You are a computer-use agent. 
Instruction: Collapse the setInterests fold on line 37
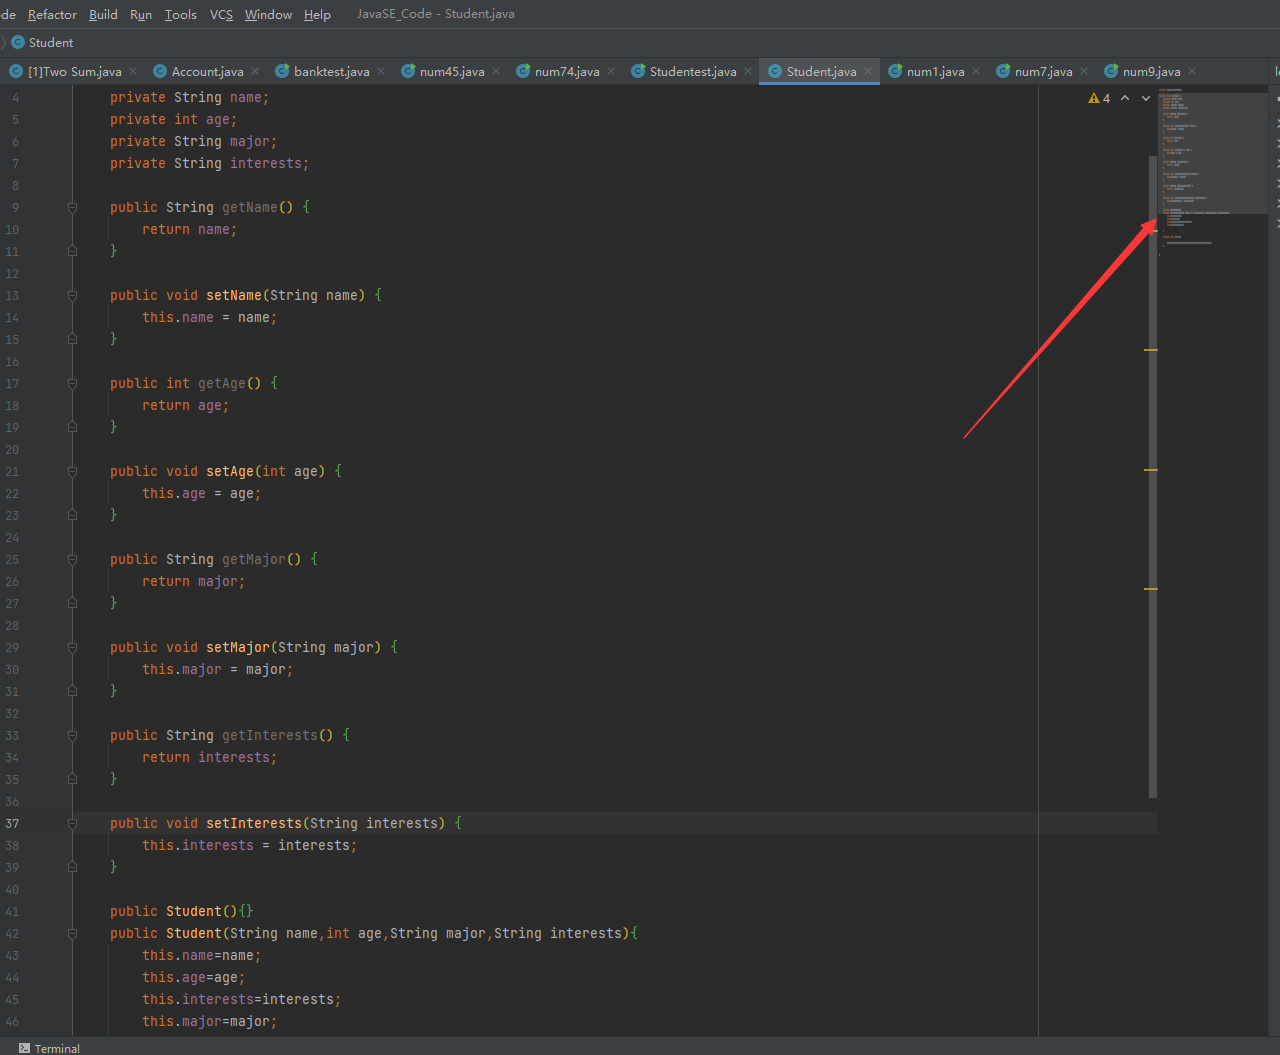72,824
